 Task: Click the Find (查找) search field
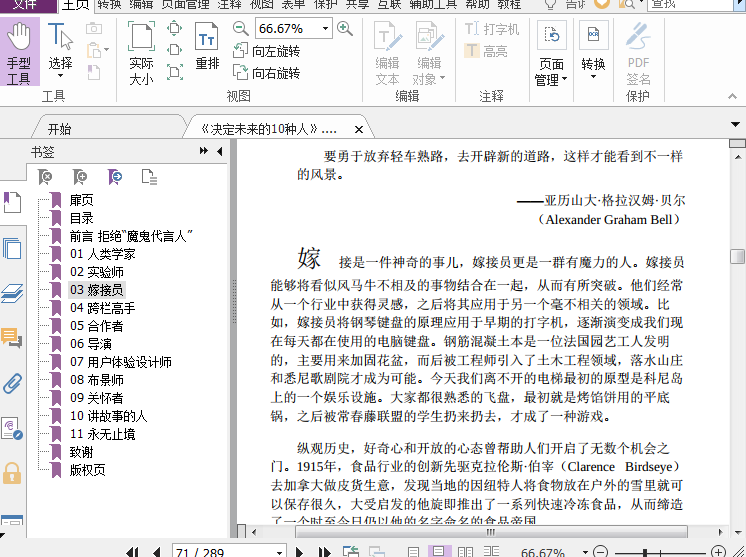[690, 5]
